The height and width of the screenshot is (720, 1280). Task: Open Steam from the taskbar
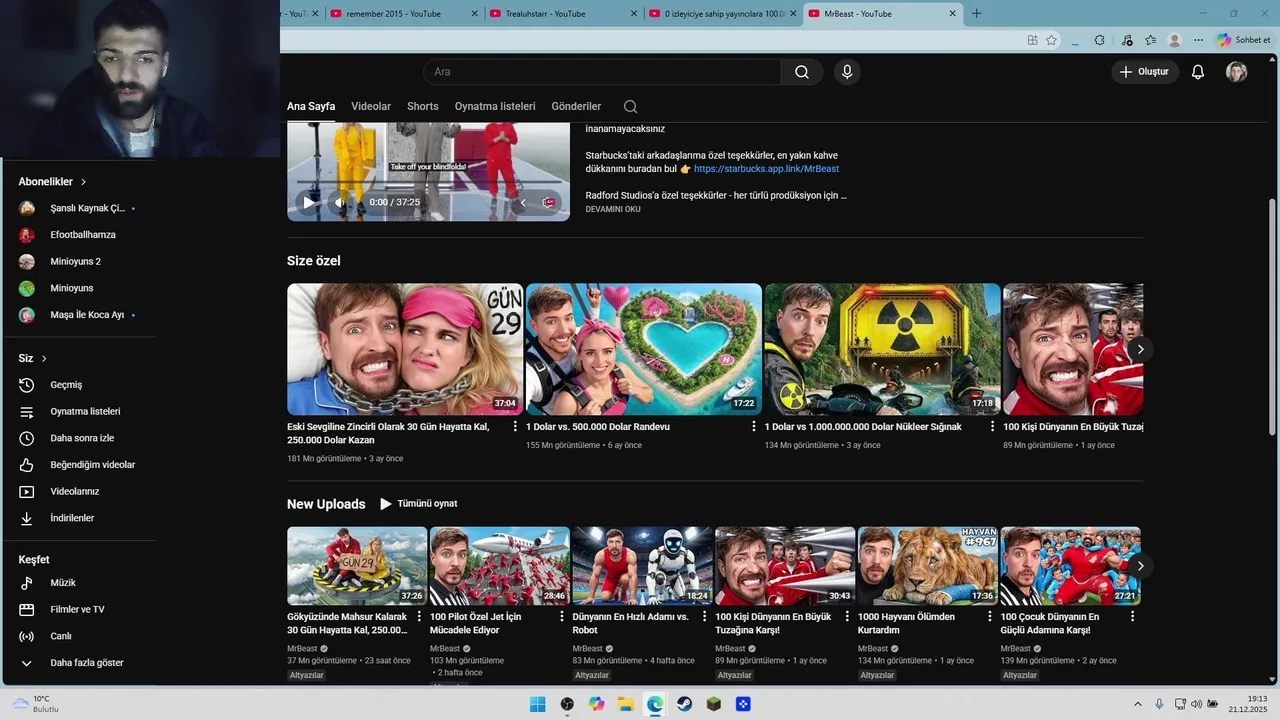point(684,704)
